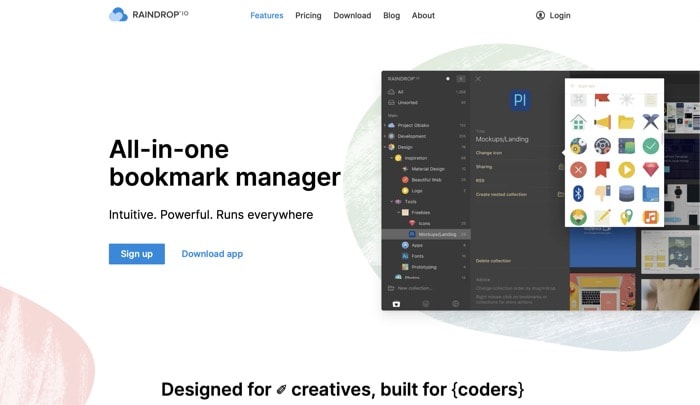Image resolution: width=700 pixels, height=405 pixels.
Task: Click the bottom-left collections tab icon in the sidebar
Action: [x=396, y=304]
